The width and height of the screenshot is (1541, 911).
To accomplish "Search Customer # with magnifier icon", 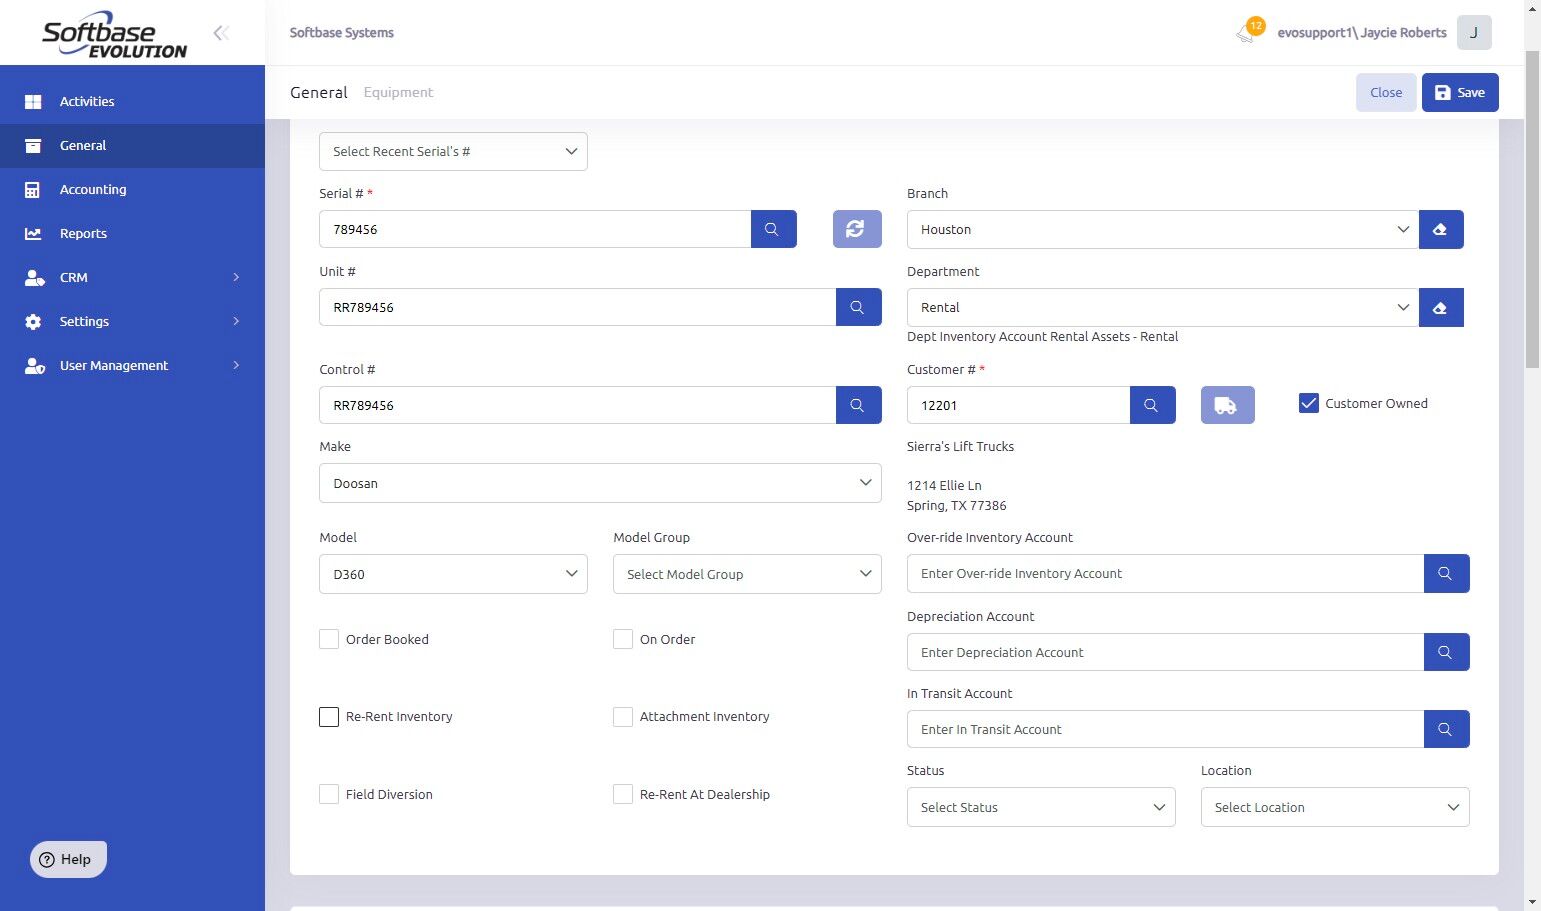I will (x=1152, y=405).
